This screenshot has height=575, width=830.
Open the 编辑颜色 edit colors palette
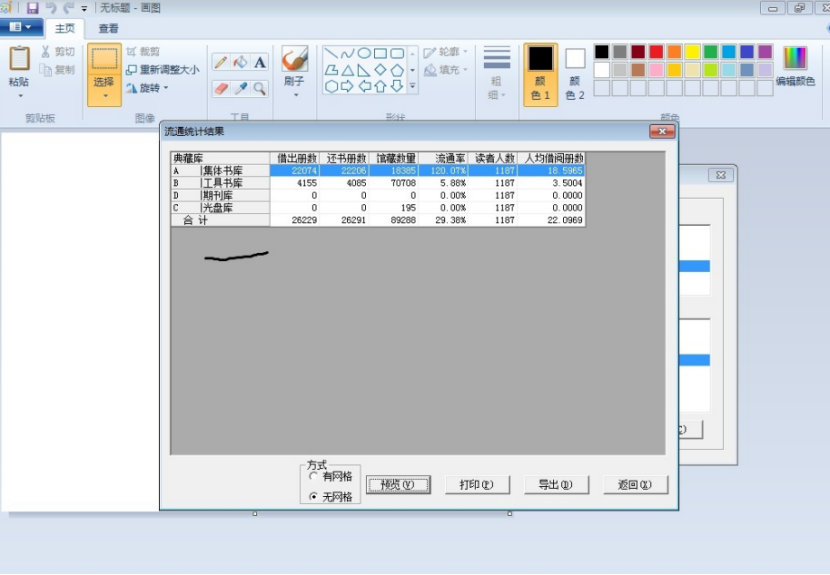click(x=795, y=66)
